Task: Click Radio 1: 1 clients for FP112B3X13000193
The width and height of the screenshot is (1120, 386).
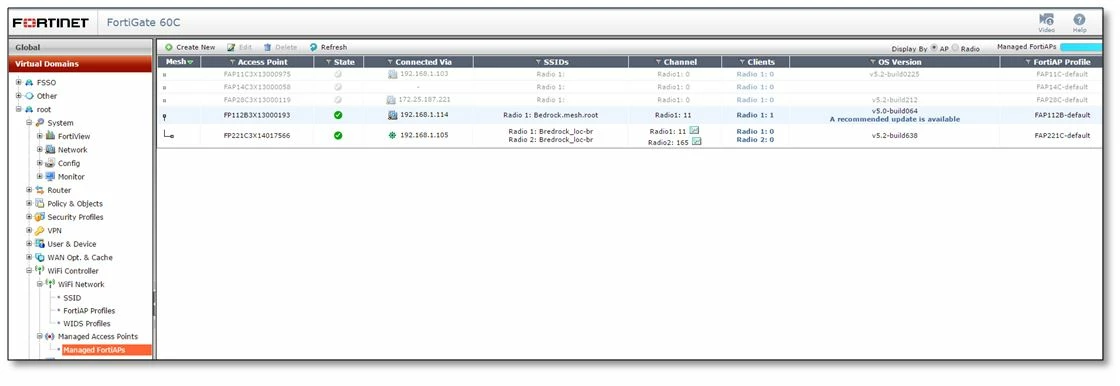Action: pyautogui.click(x=755, y=115)
